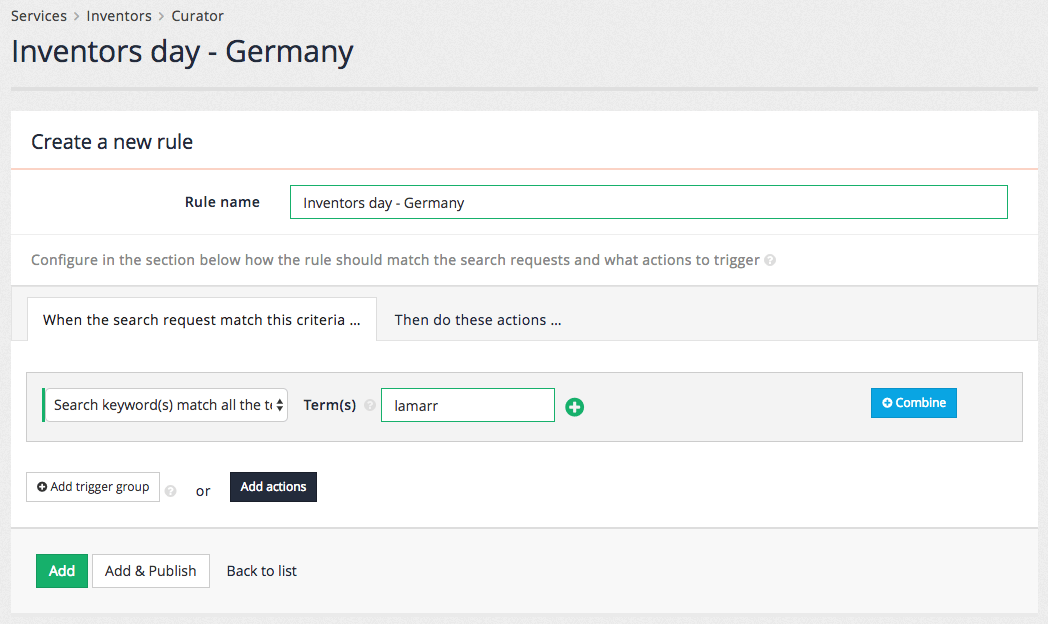
Task: Click the Curator breadcrumb entry
Action: [x=197, y=15]
